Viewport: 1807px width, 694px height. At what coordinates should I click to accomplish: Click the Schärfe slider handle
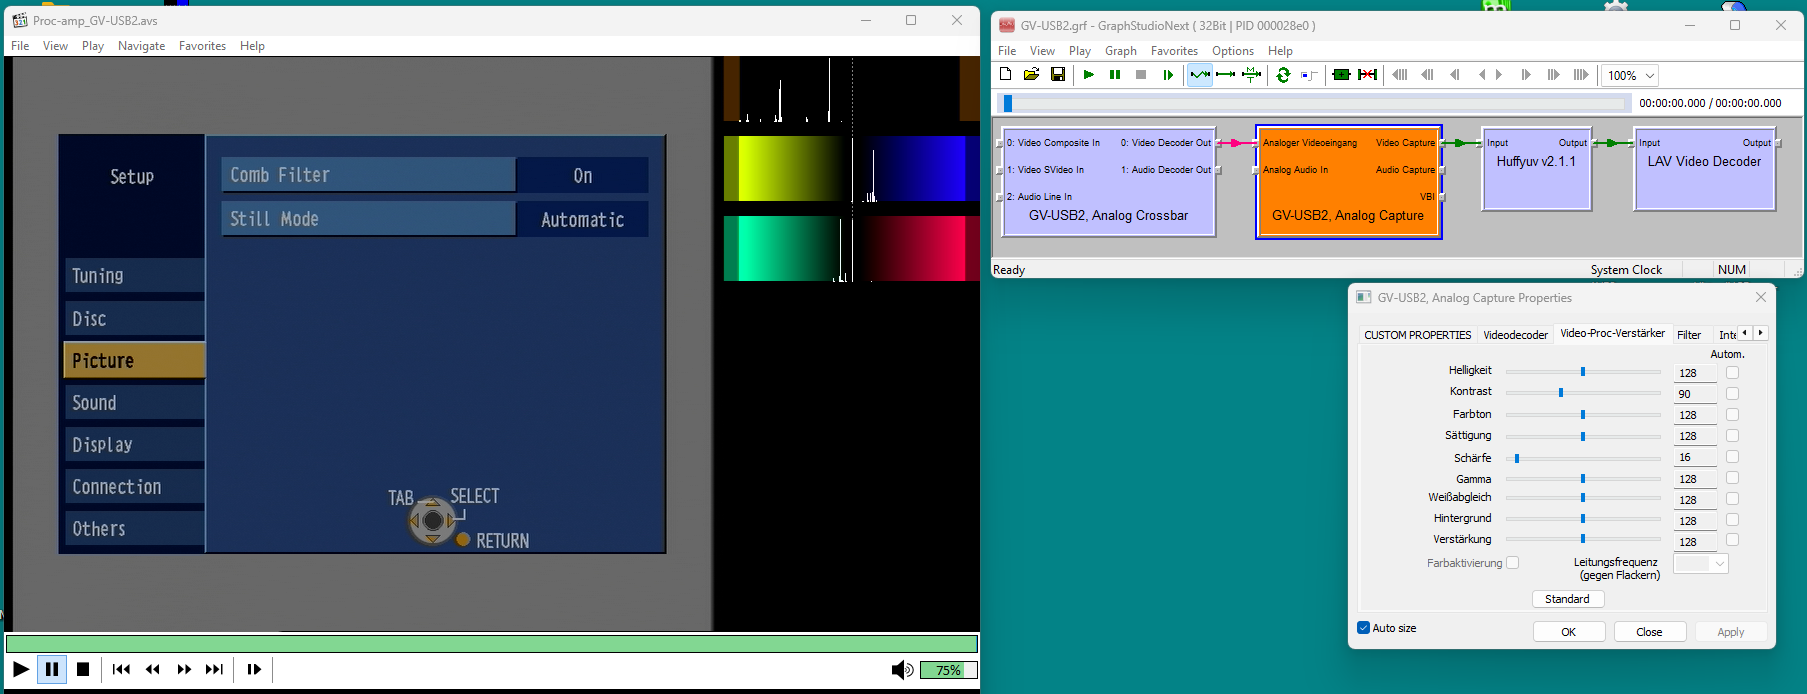(x=1517, y=458)
